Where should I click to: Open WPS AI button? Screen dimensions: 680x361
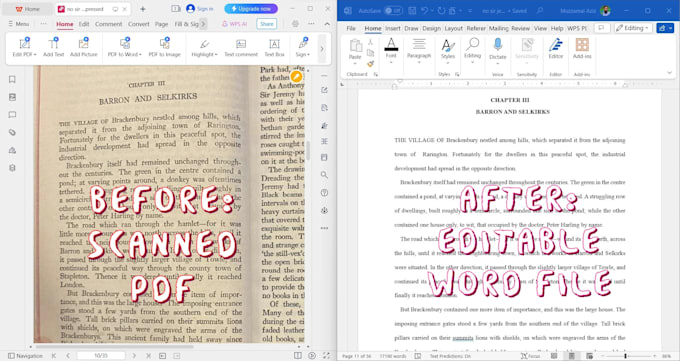tap(235, 24)
